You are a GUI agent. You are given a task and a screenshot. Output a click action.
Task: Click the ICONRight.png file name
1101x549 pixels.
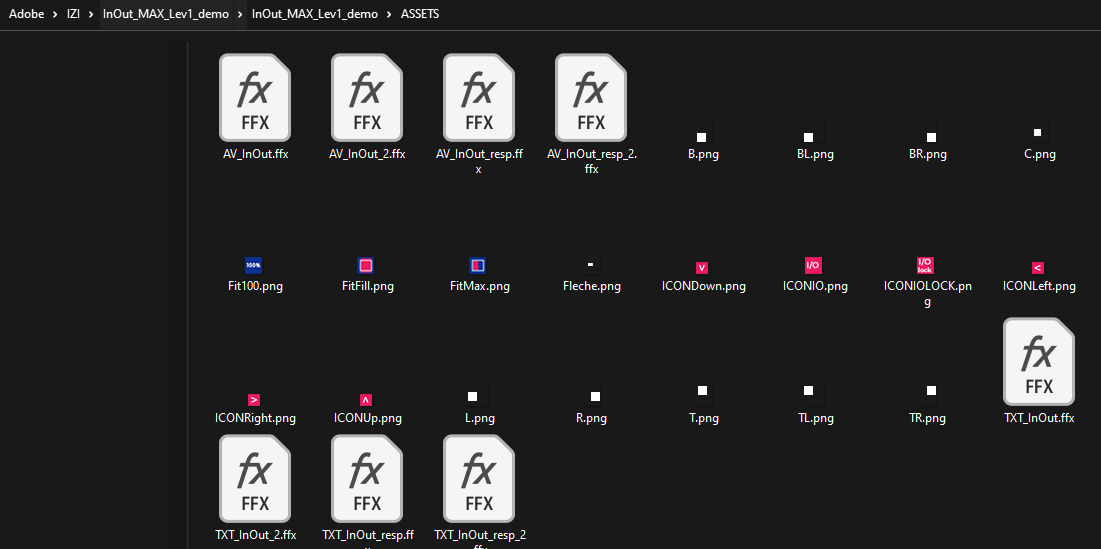[x=255, y=418]
